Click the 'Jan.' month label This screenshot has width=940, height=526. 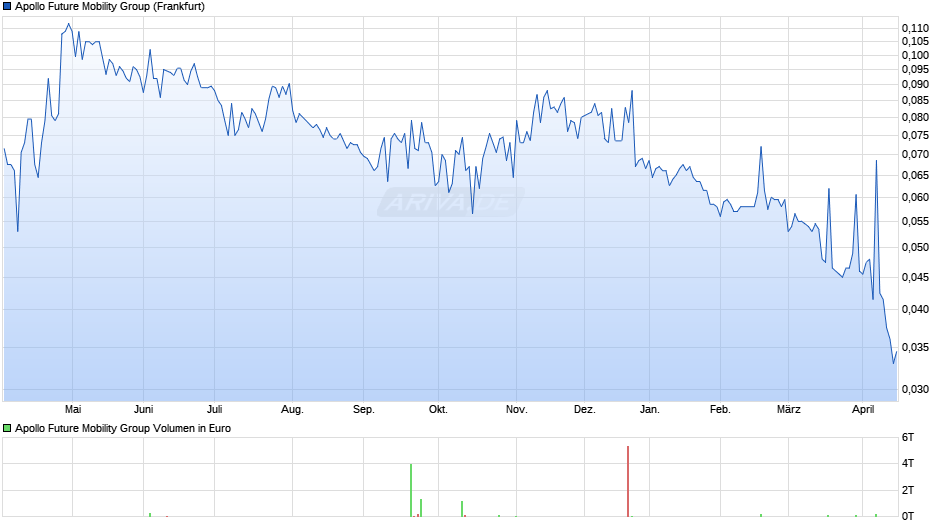(x=649, y=409)
